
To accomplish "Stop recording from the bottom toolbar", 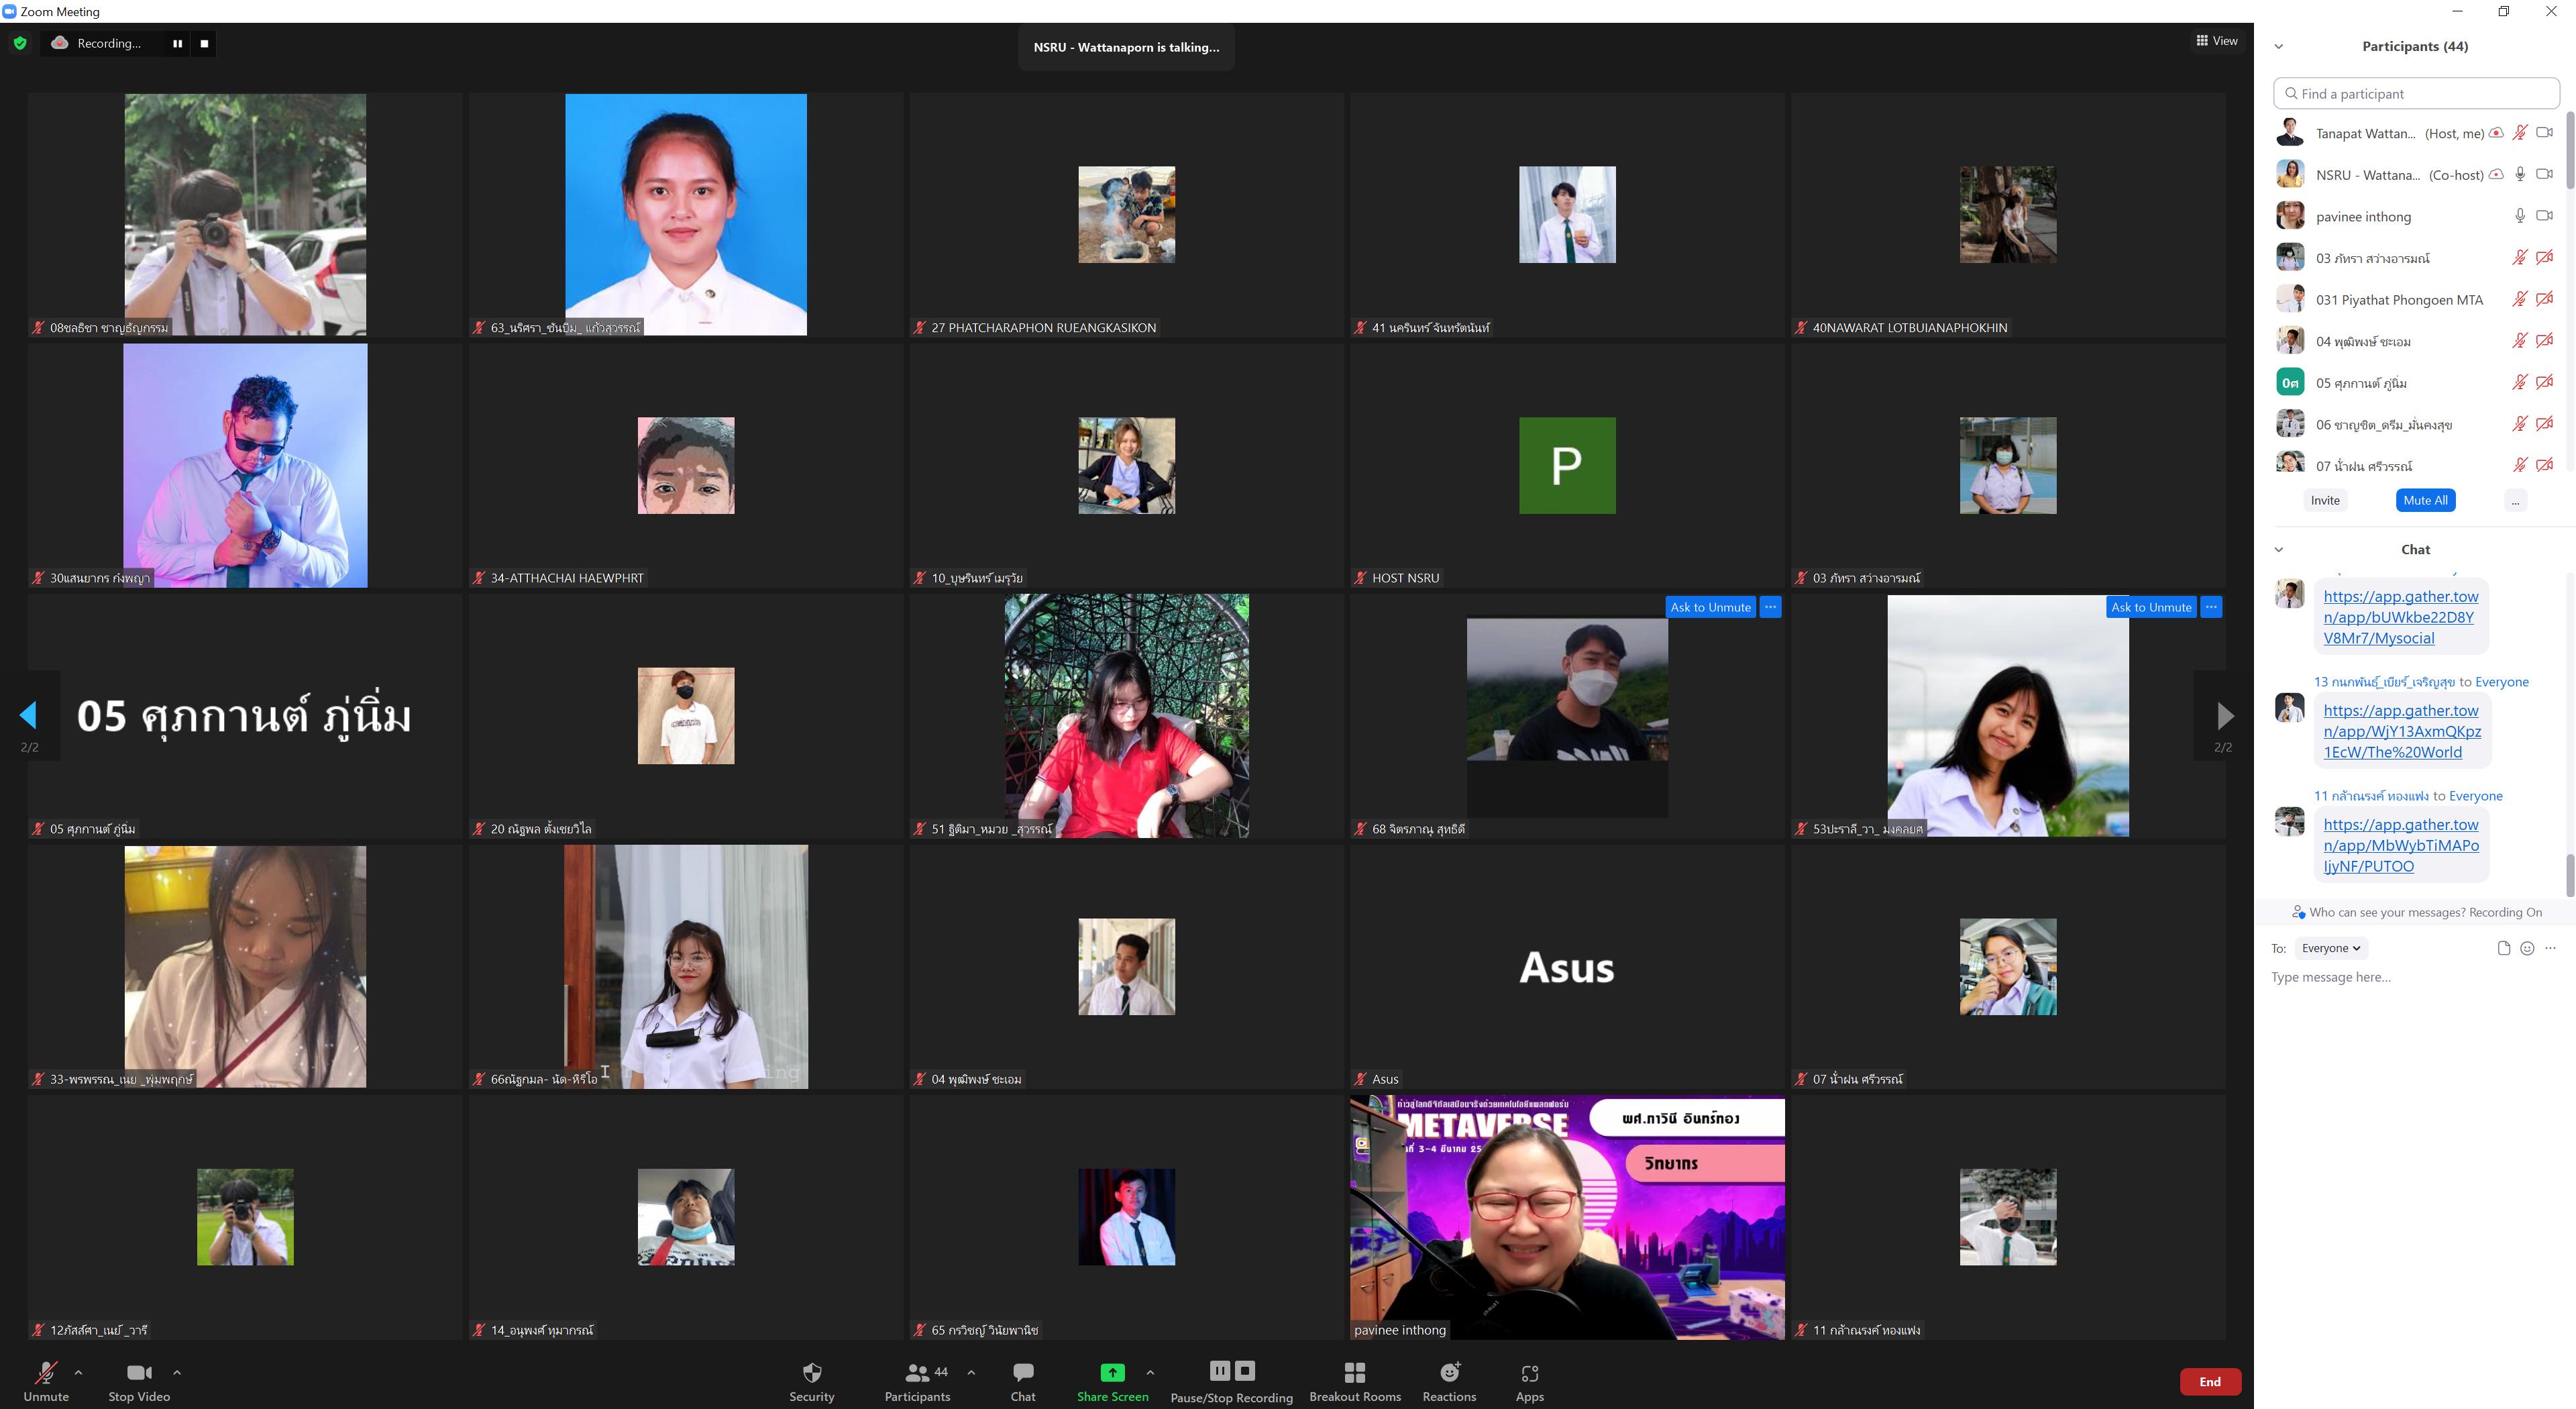I will pos(1245,1371).
